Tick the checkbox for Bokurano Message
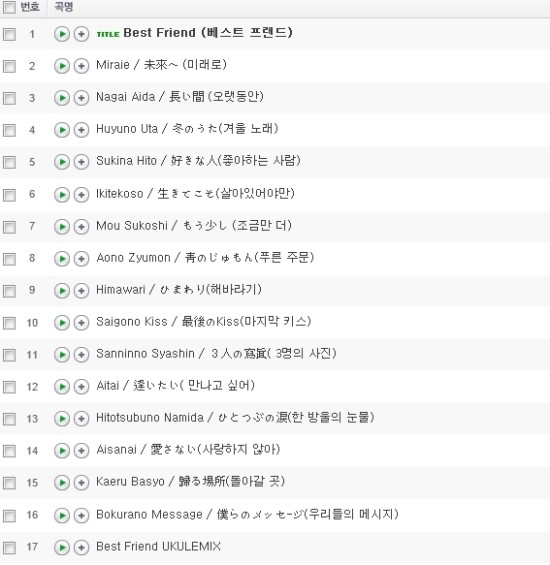 coord(9,516)
